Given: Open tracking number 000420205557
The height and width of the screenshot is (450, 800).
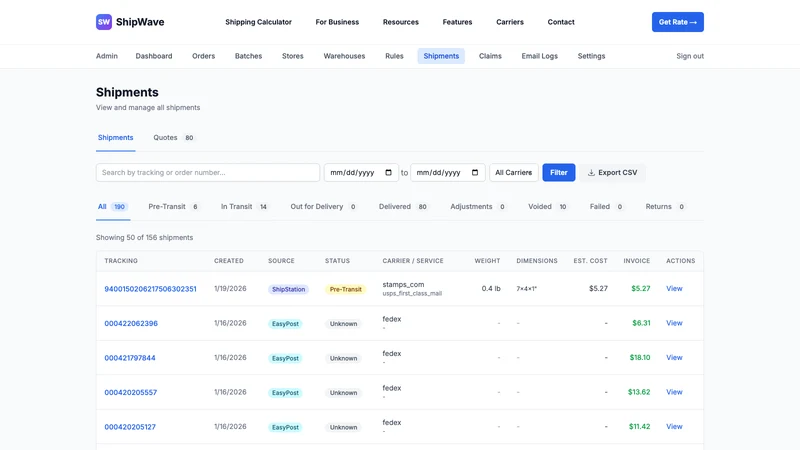Looking at the screenshot, I should [131, 392].
